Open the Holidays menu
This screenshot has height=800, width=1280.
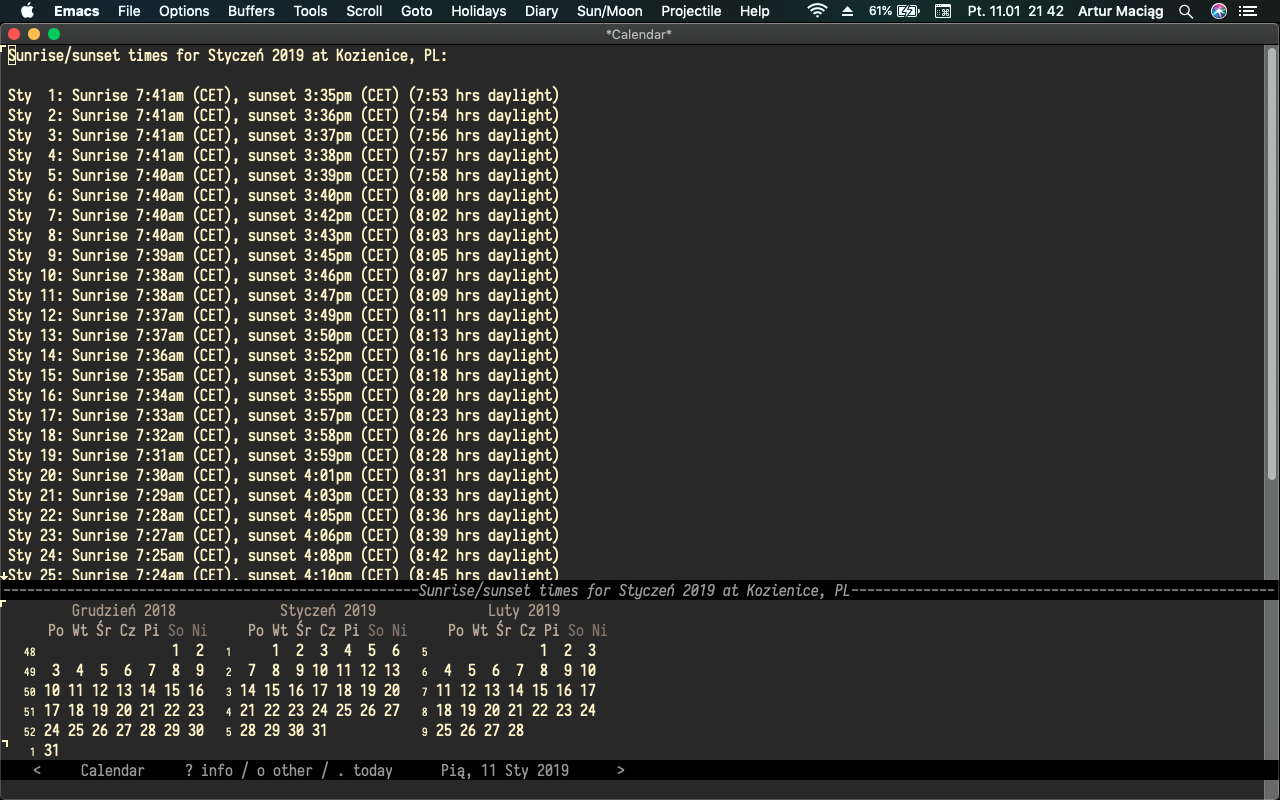pyautogui.click(x=478, y=11)
